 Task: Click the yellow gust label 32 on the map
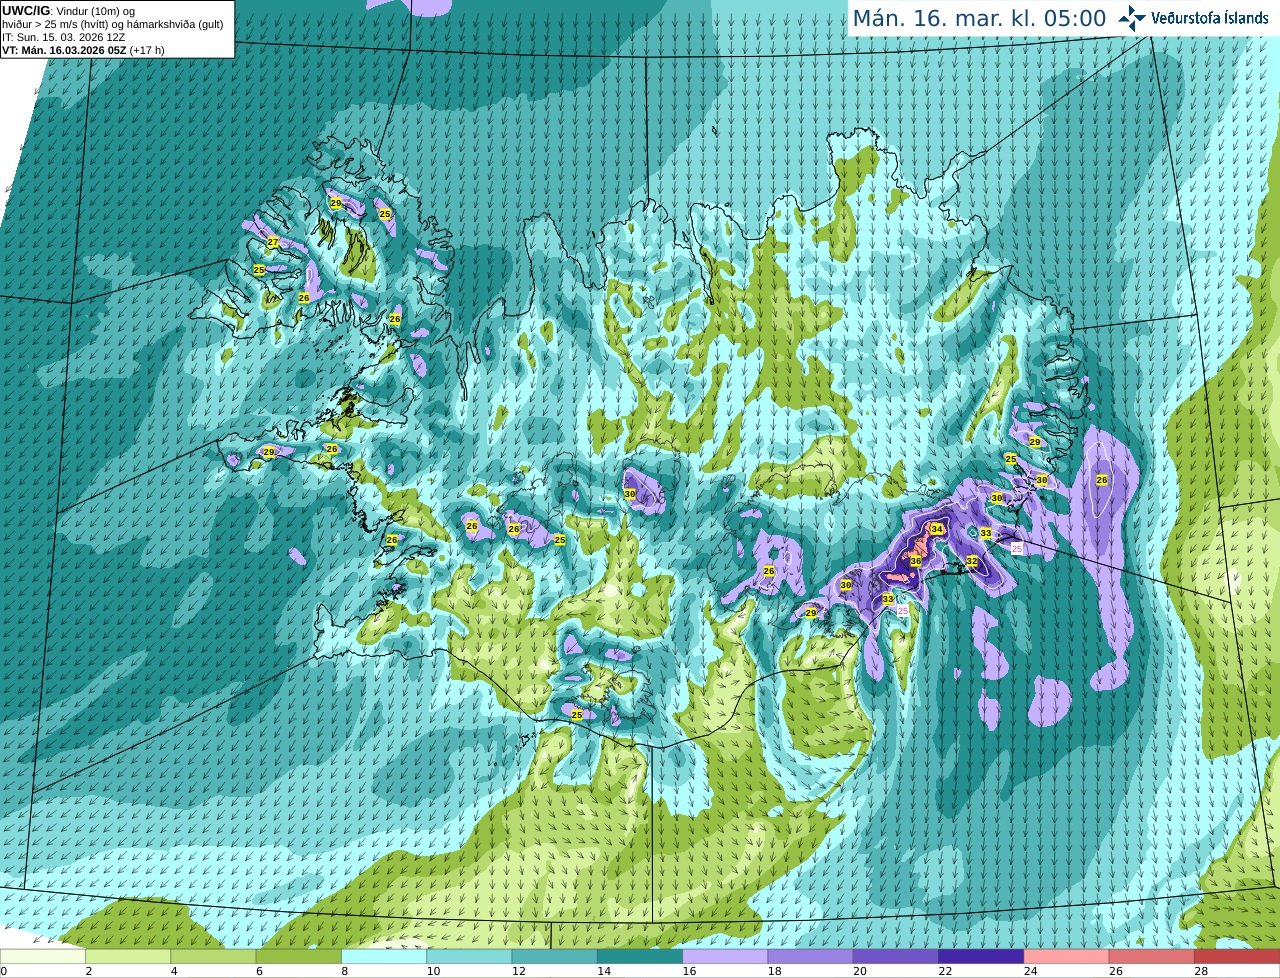972,562
